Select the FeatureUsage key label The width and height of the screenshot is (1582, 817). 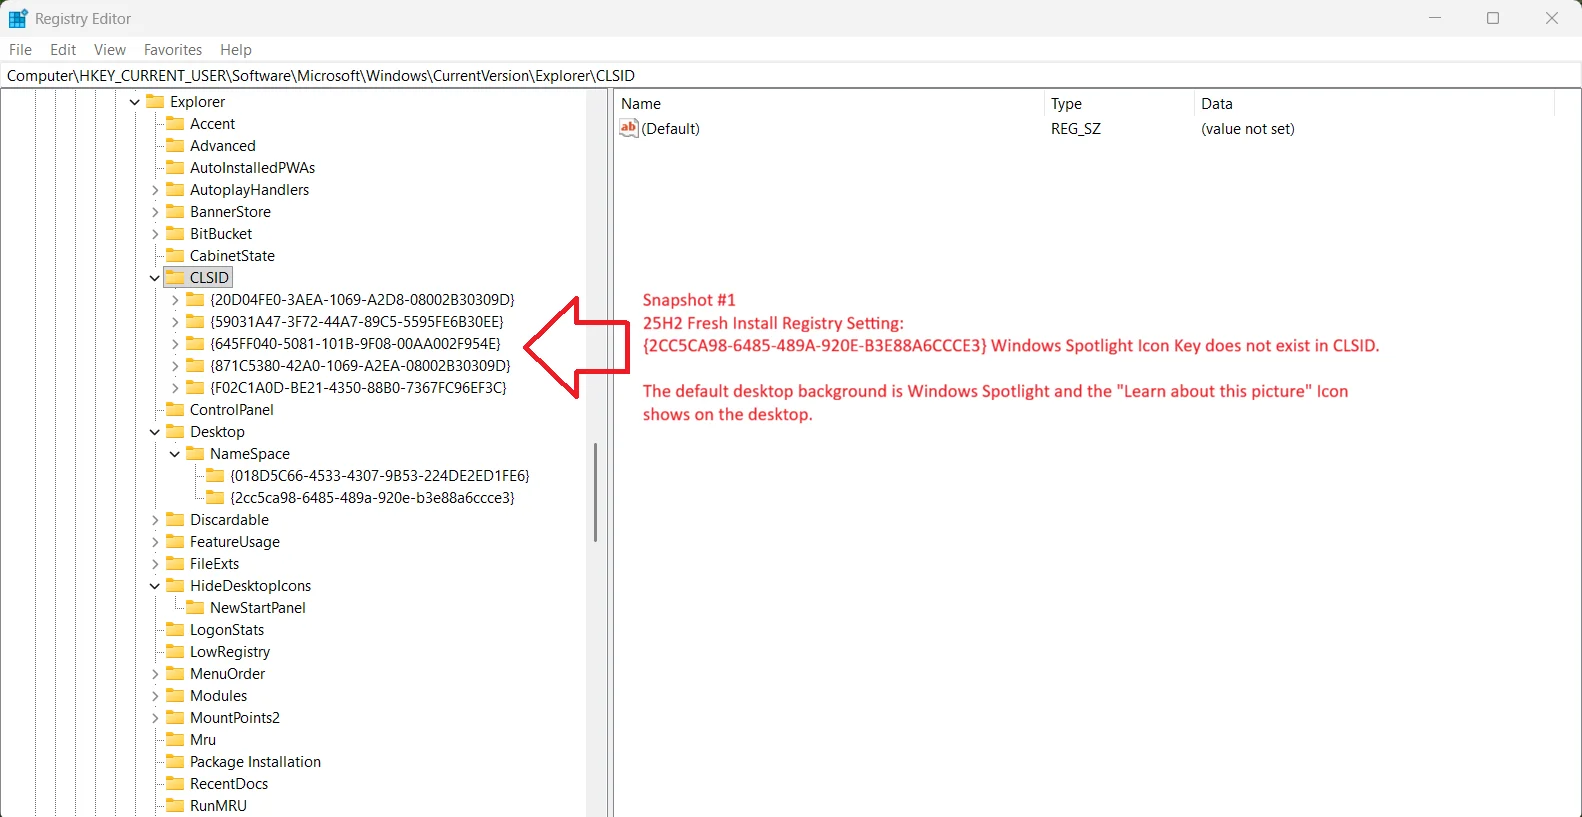[235, 542]
